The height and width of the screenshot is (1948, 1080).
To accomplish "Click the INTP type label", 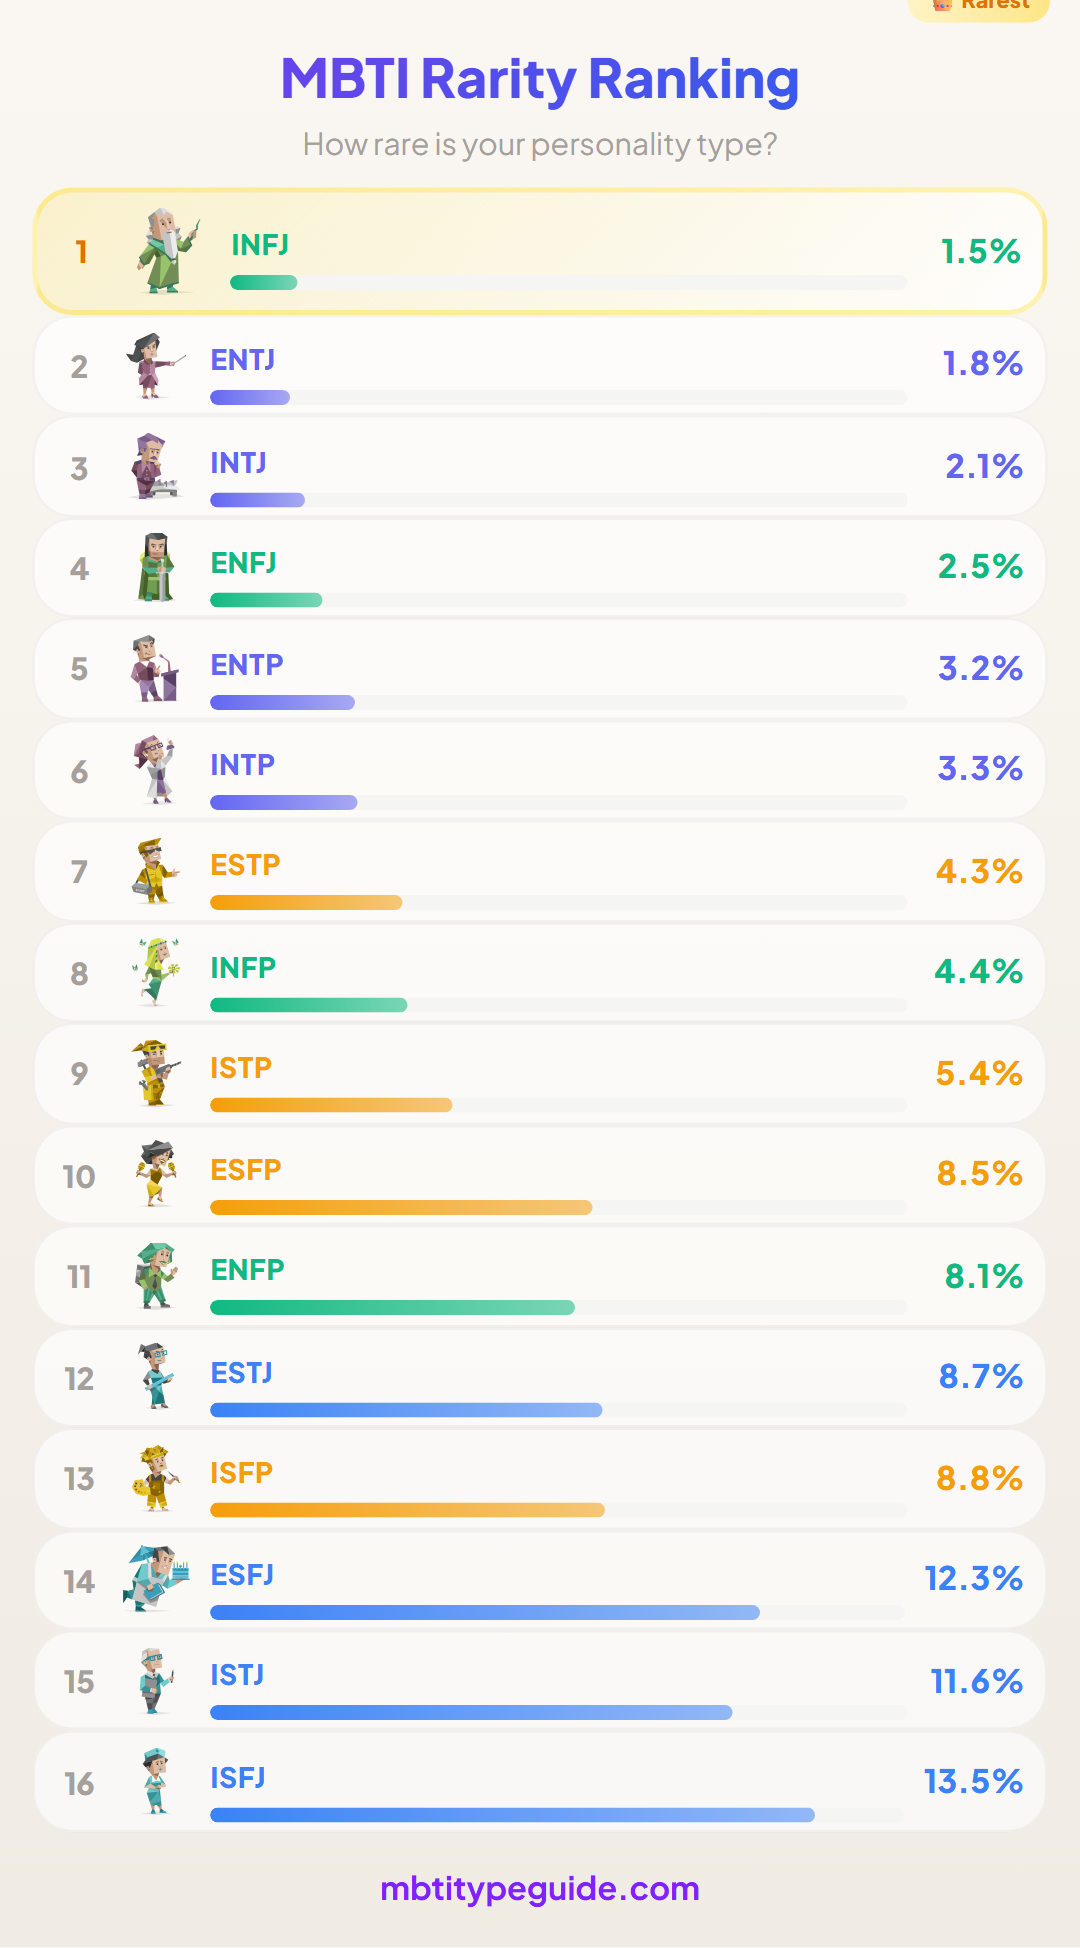I will (242, 765).
